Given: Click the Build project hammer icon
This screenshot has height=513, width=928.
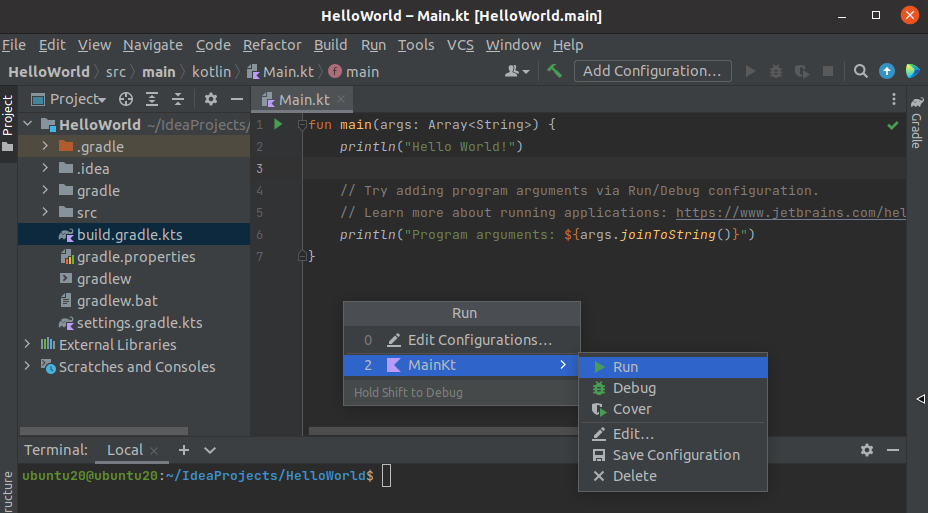Looking at the screenshot, I should coord(554,71).
